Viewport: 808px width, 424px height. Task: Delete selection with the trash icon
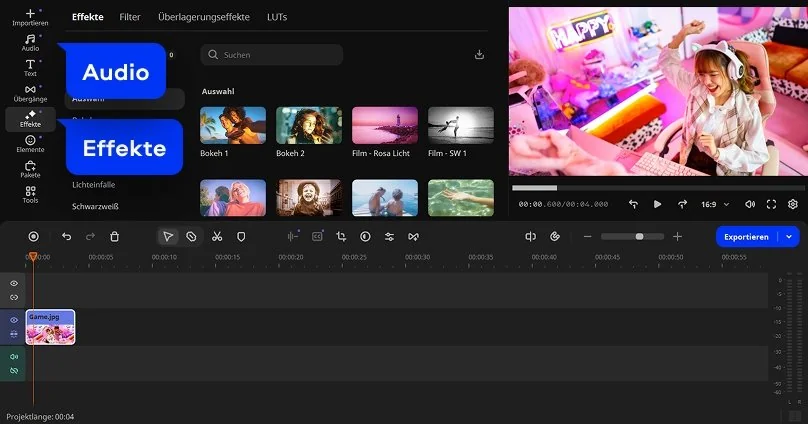coord(114,236)
